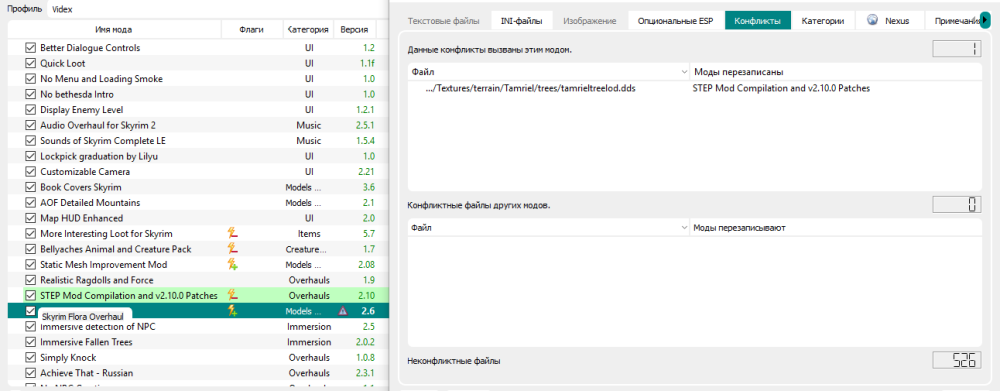Disable Audio Overhaul for Skyrim 2
The width and height of the screenshot is (1000, 391).
pyautogui.click(x=30, y=125)
